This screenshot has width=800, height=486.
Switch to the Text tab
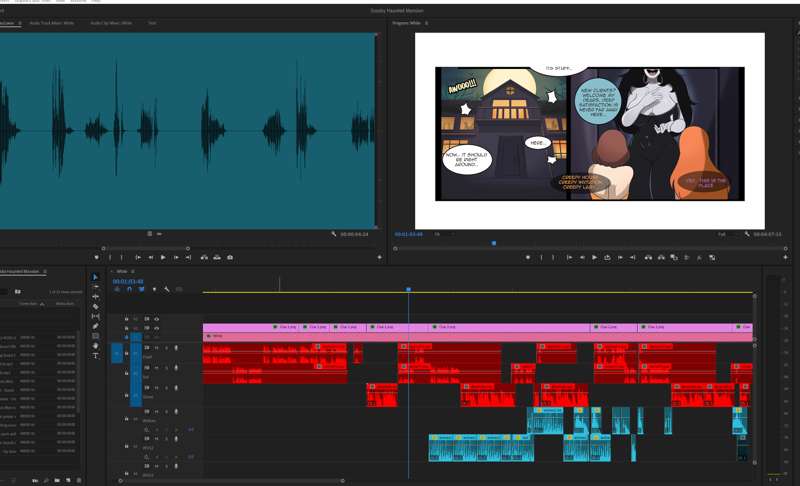click(152, 23)
